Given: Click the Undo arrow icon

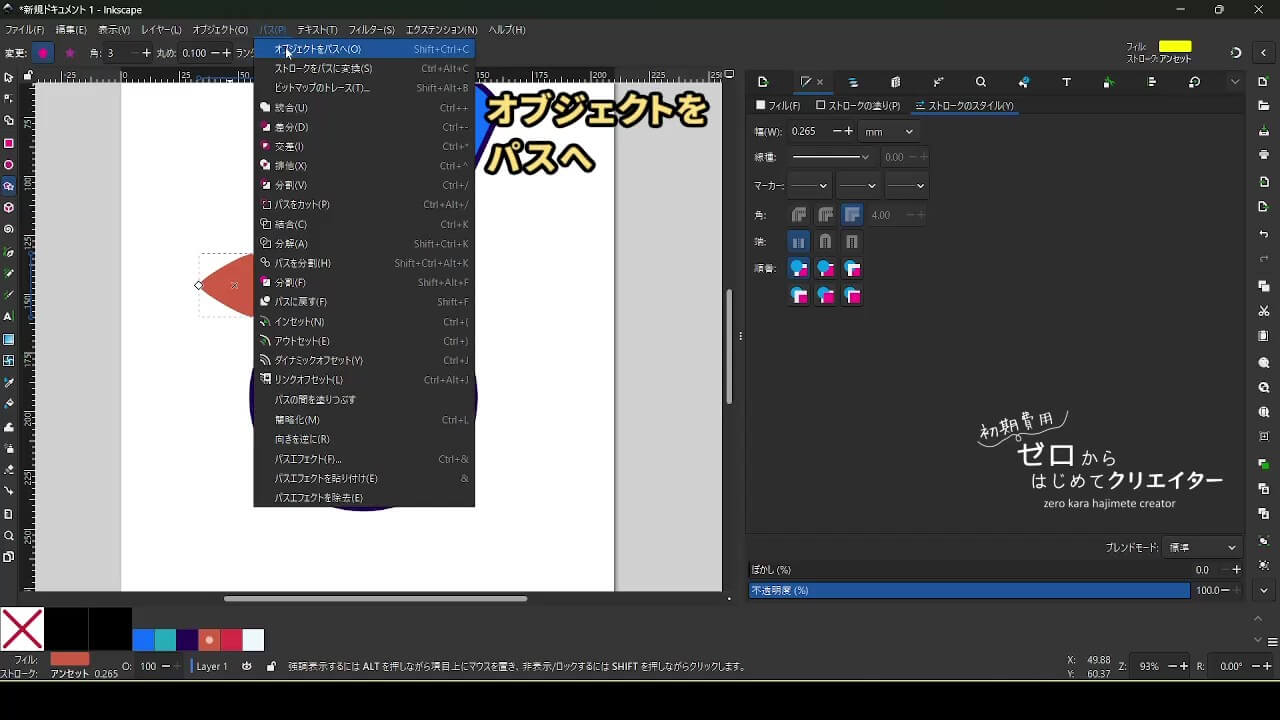Looking at the screenshot, I should click(x=1264, y=234).
